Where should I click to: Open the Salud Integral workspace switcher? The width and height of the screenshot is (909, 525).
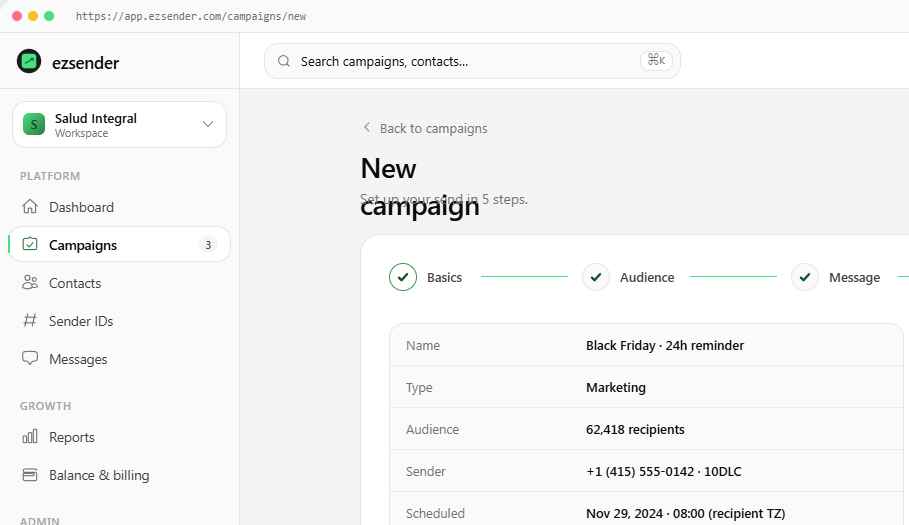119,125
